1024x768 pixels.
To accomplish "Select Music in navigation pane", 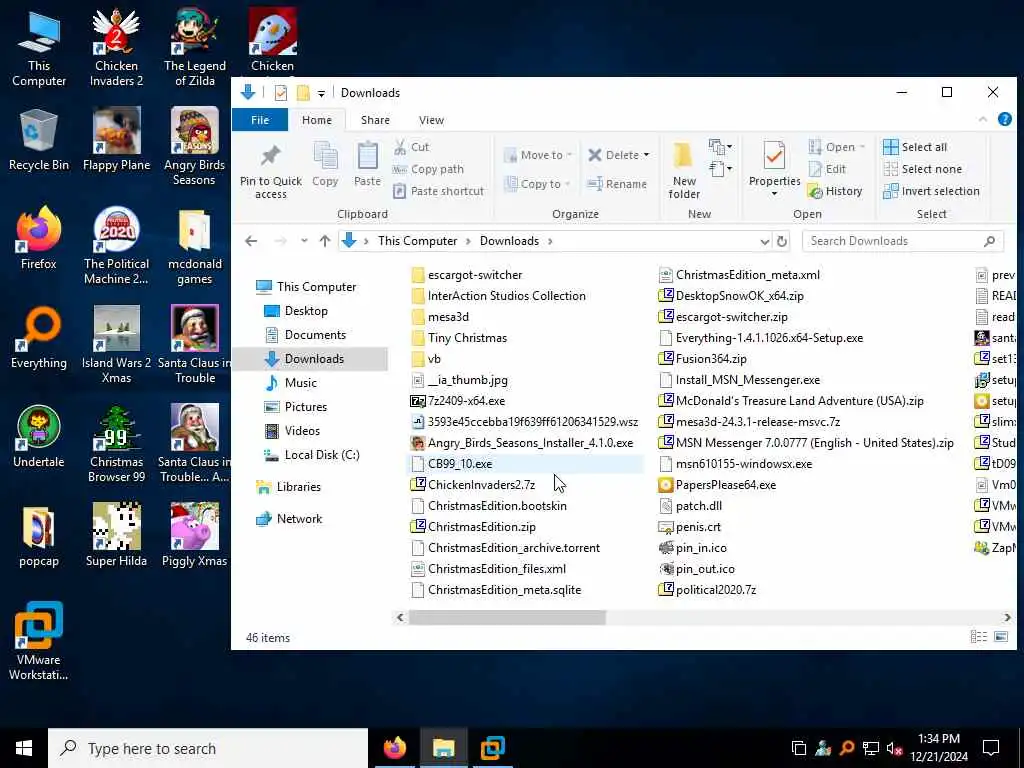I will click(300, 383).
